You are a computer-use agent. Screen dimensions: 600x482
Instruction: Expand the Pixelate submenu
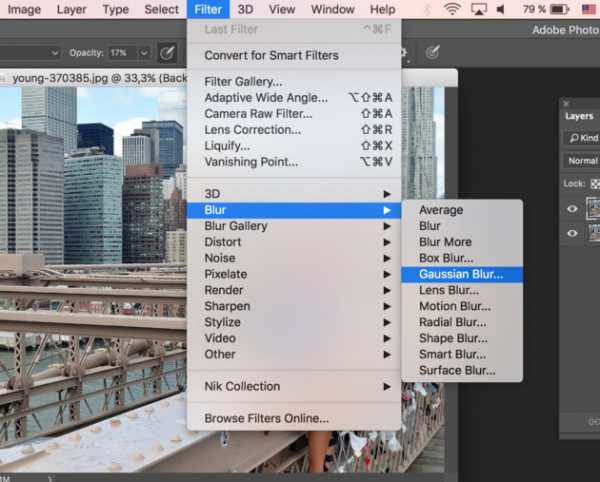[294, 274]
